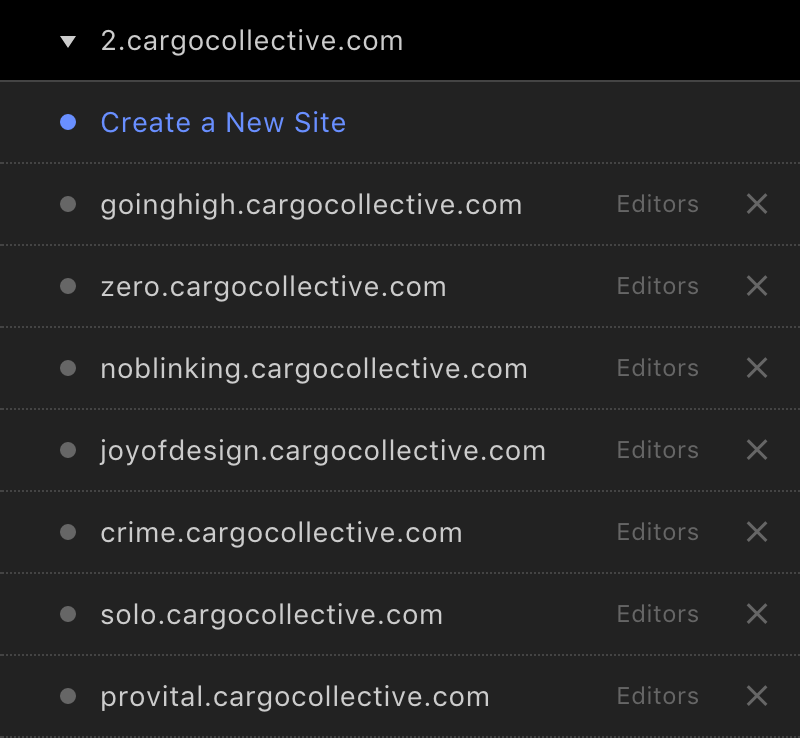Remove solo.cargocollective.com with its X icon
This screenshot has width=800, height=738.
coord(757,614)
